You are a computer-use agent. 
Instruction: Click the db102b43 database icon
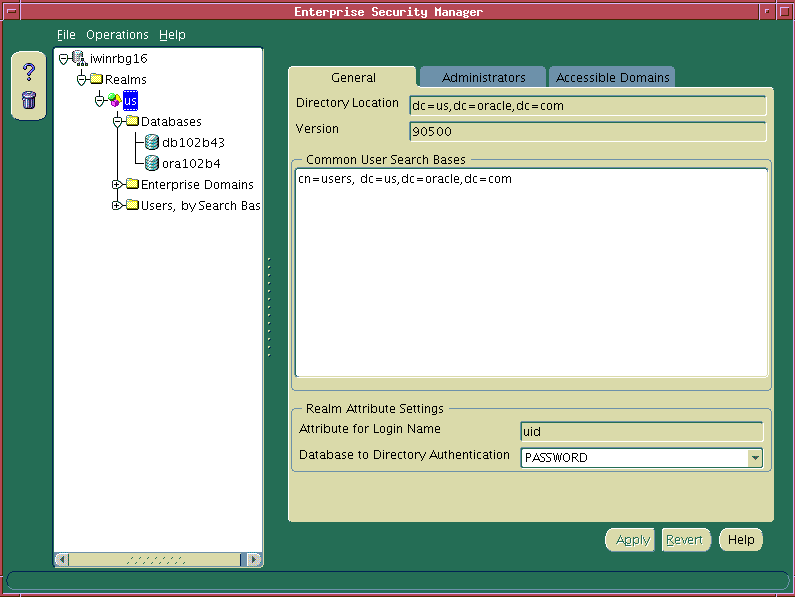point(152,142)
